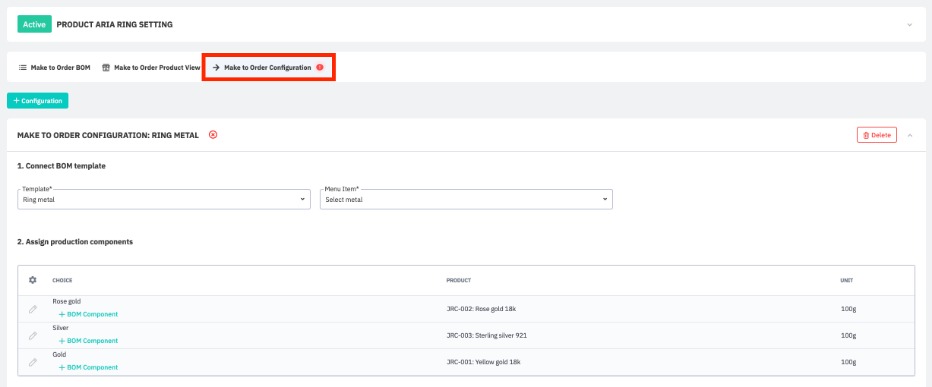The image size is (932, 387).
Task: Open the Make to Order Configuration tab
Action: point(269,68)
